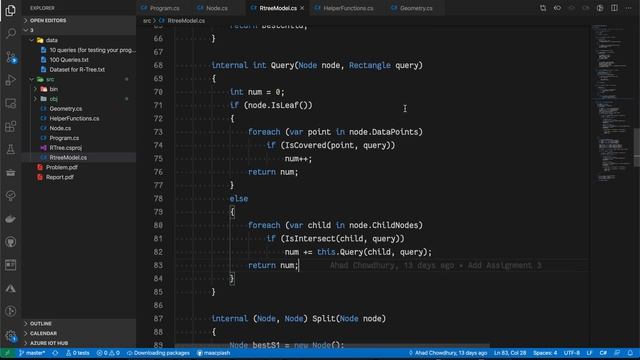Click Ln 83, Col 28 in status bar
The width and height of the screenshot is (640, 360).
click(x=510, y=353)
